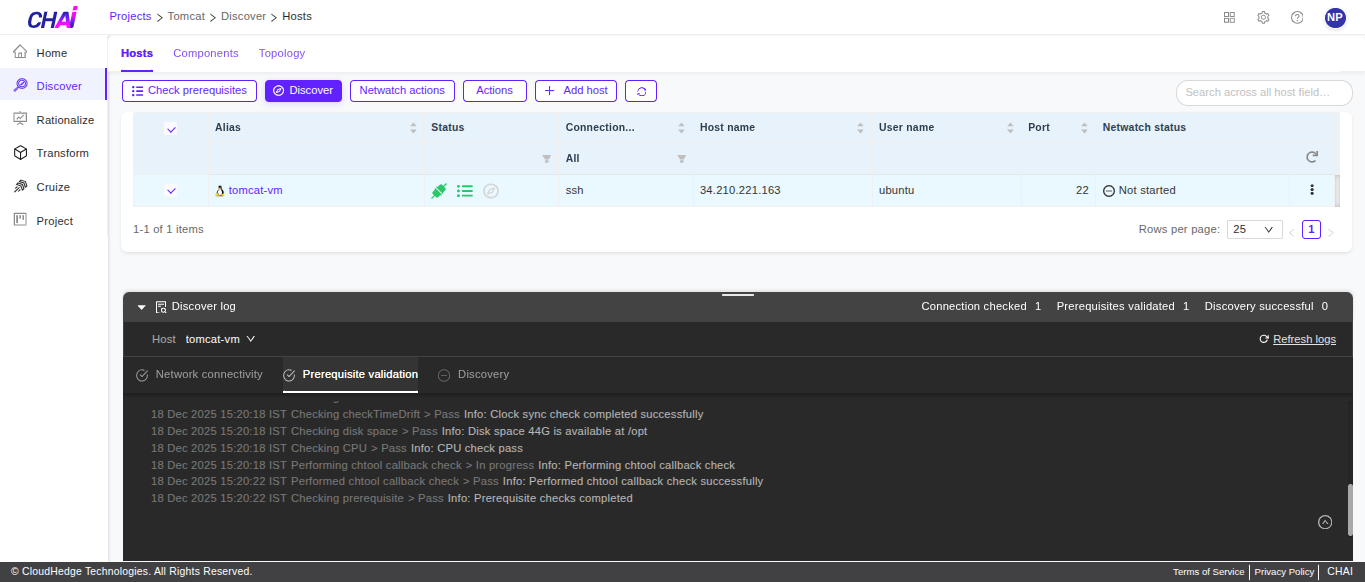Sort by the User name column arrows

[1010, 128]
